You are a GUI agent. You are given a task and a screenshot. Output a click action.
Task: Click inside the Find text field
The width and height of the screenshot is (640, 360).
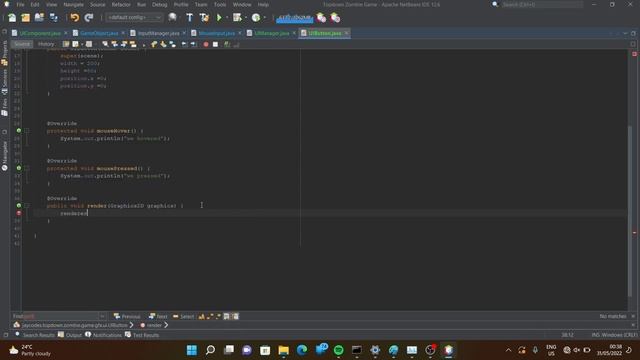[x=60, y=316]
